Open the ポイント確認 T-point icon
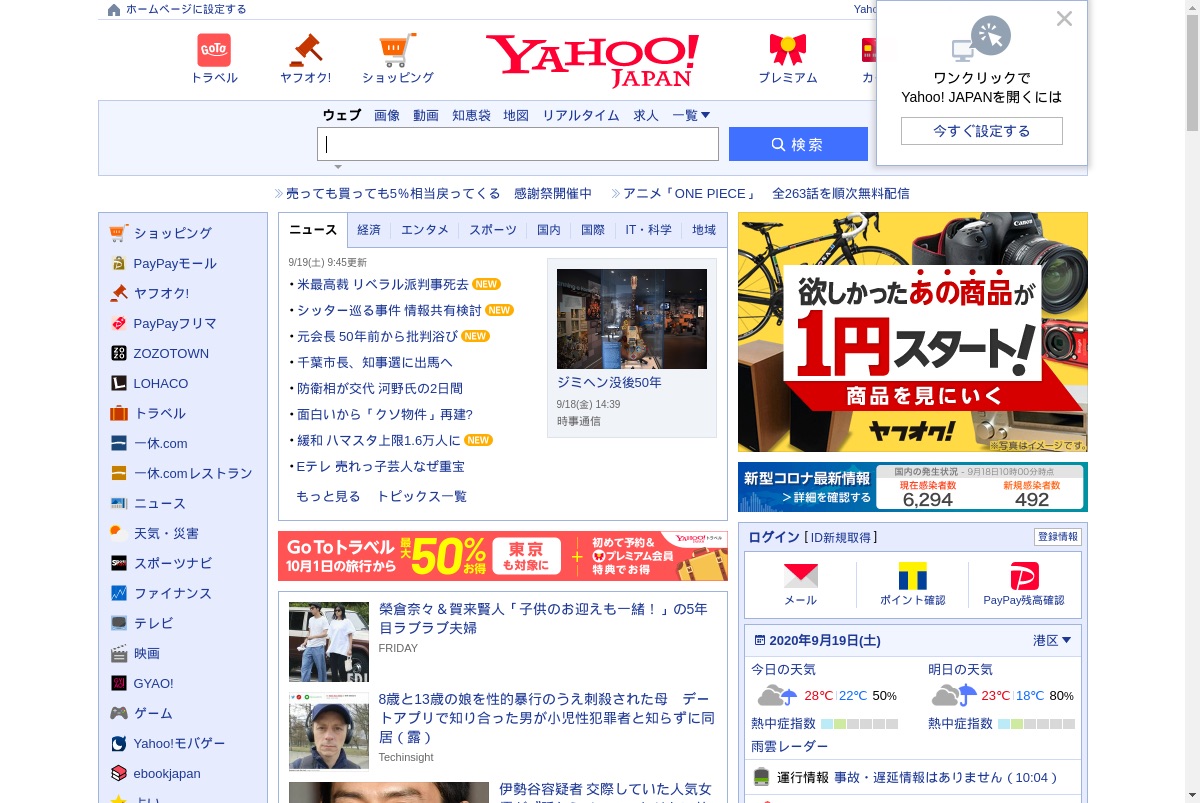 coord(912,576)
